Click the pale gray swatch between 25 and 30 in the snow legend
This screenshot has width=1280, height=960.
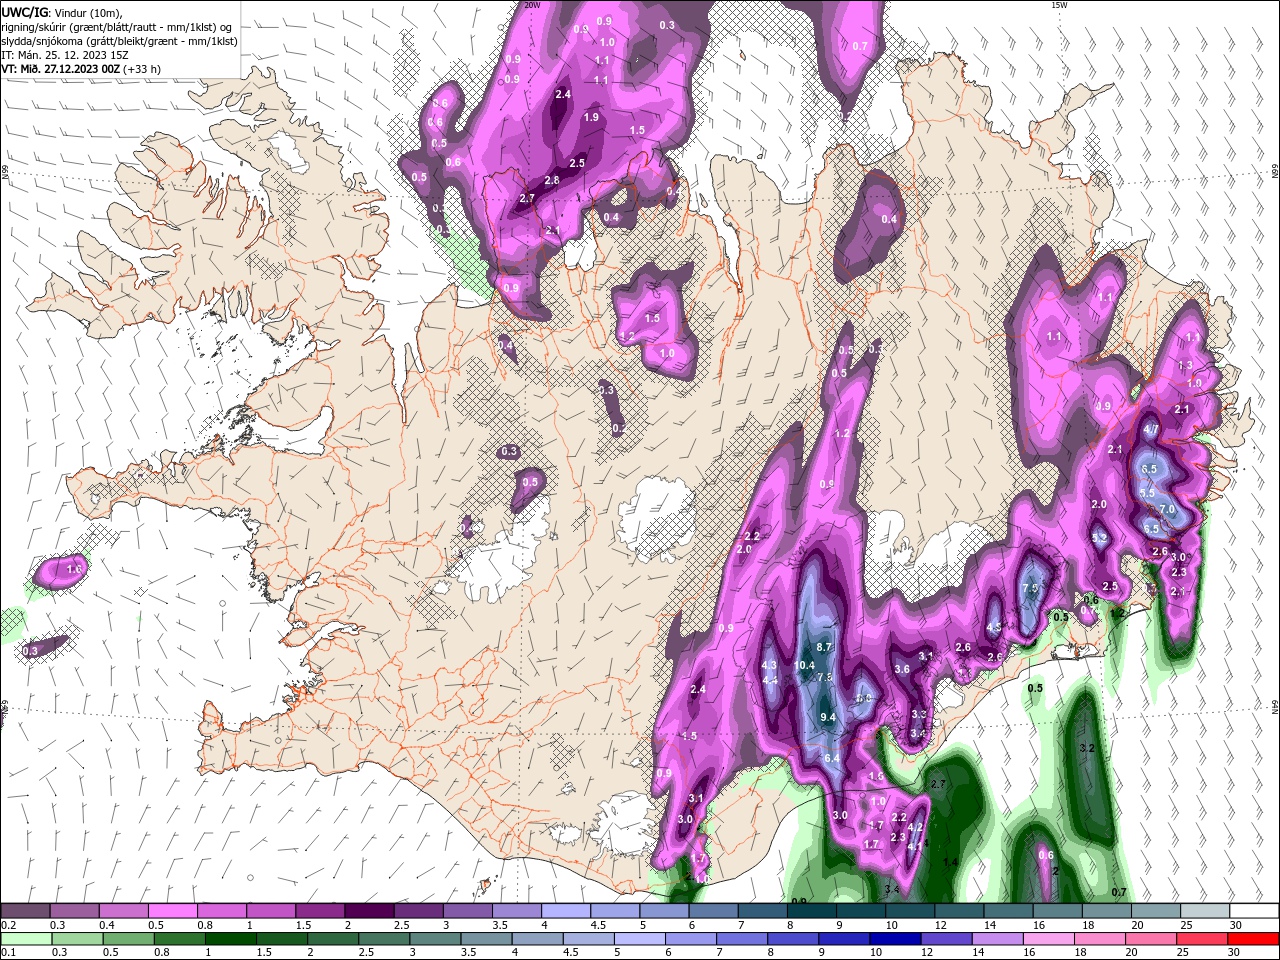1205,911
